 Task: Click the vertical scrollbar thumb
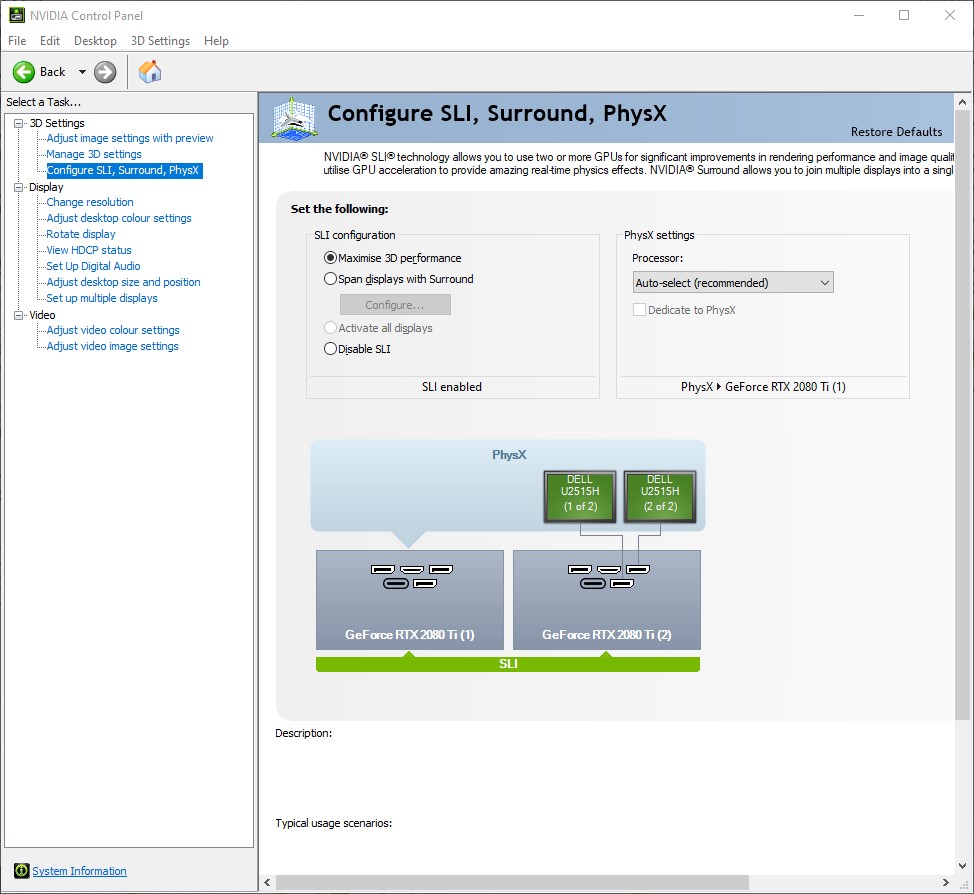[962, 415]
